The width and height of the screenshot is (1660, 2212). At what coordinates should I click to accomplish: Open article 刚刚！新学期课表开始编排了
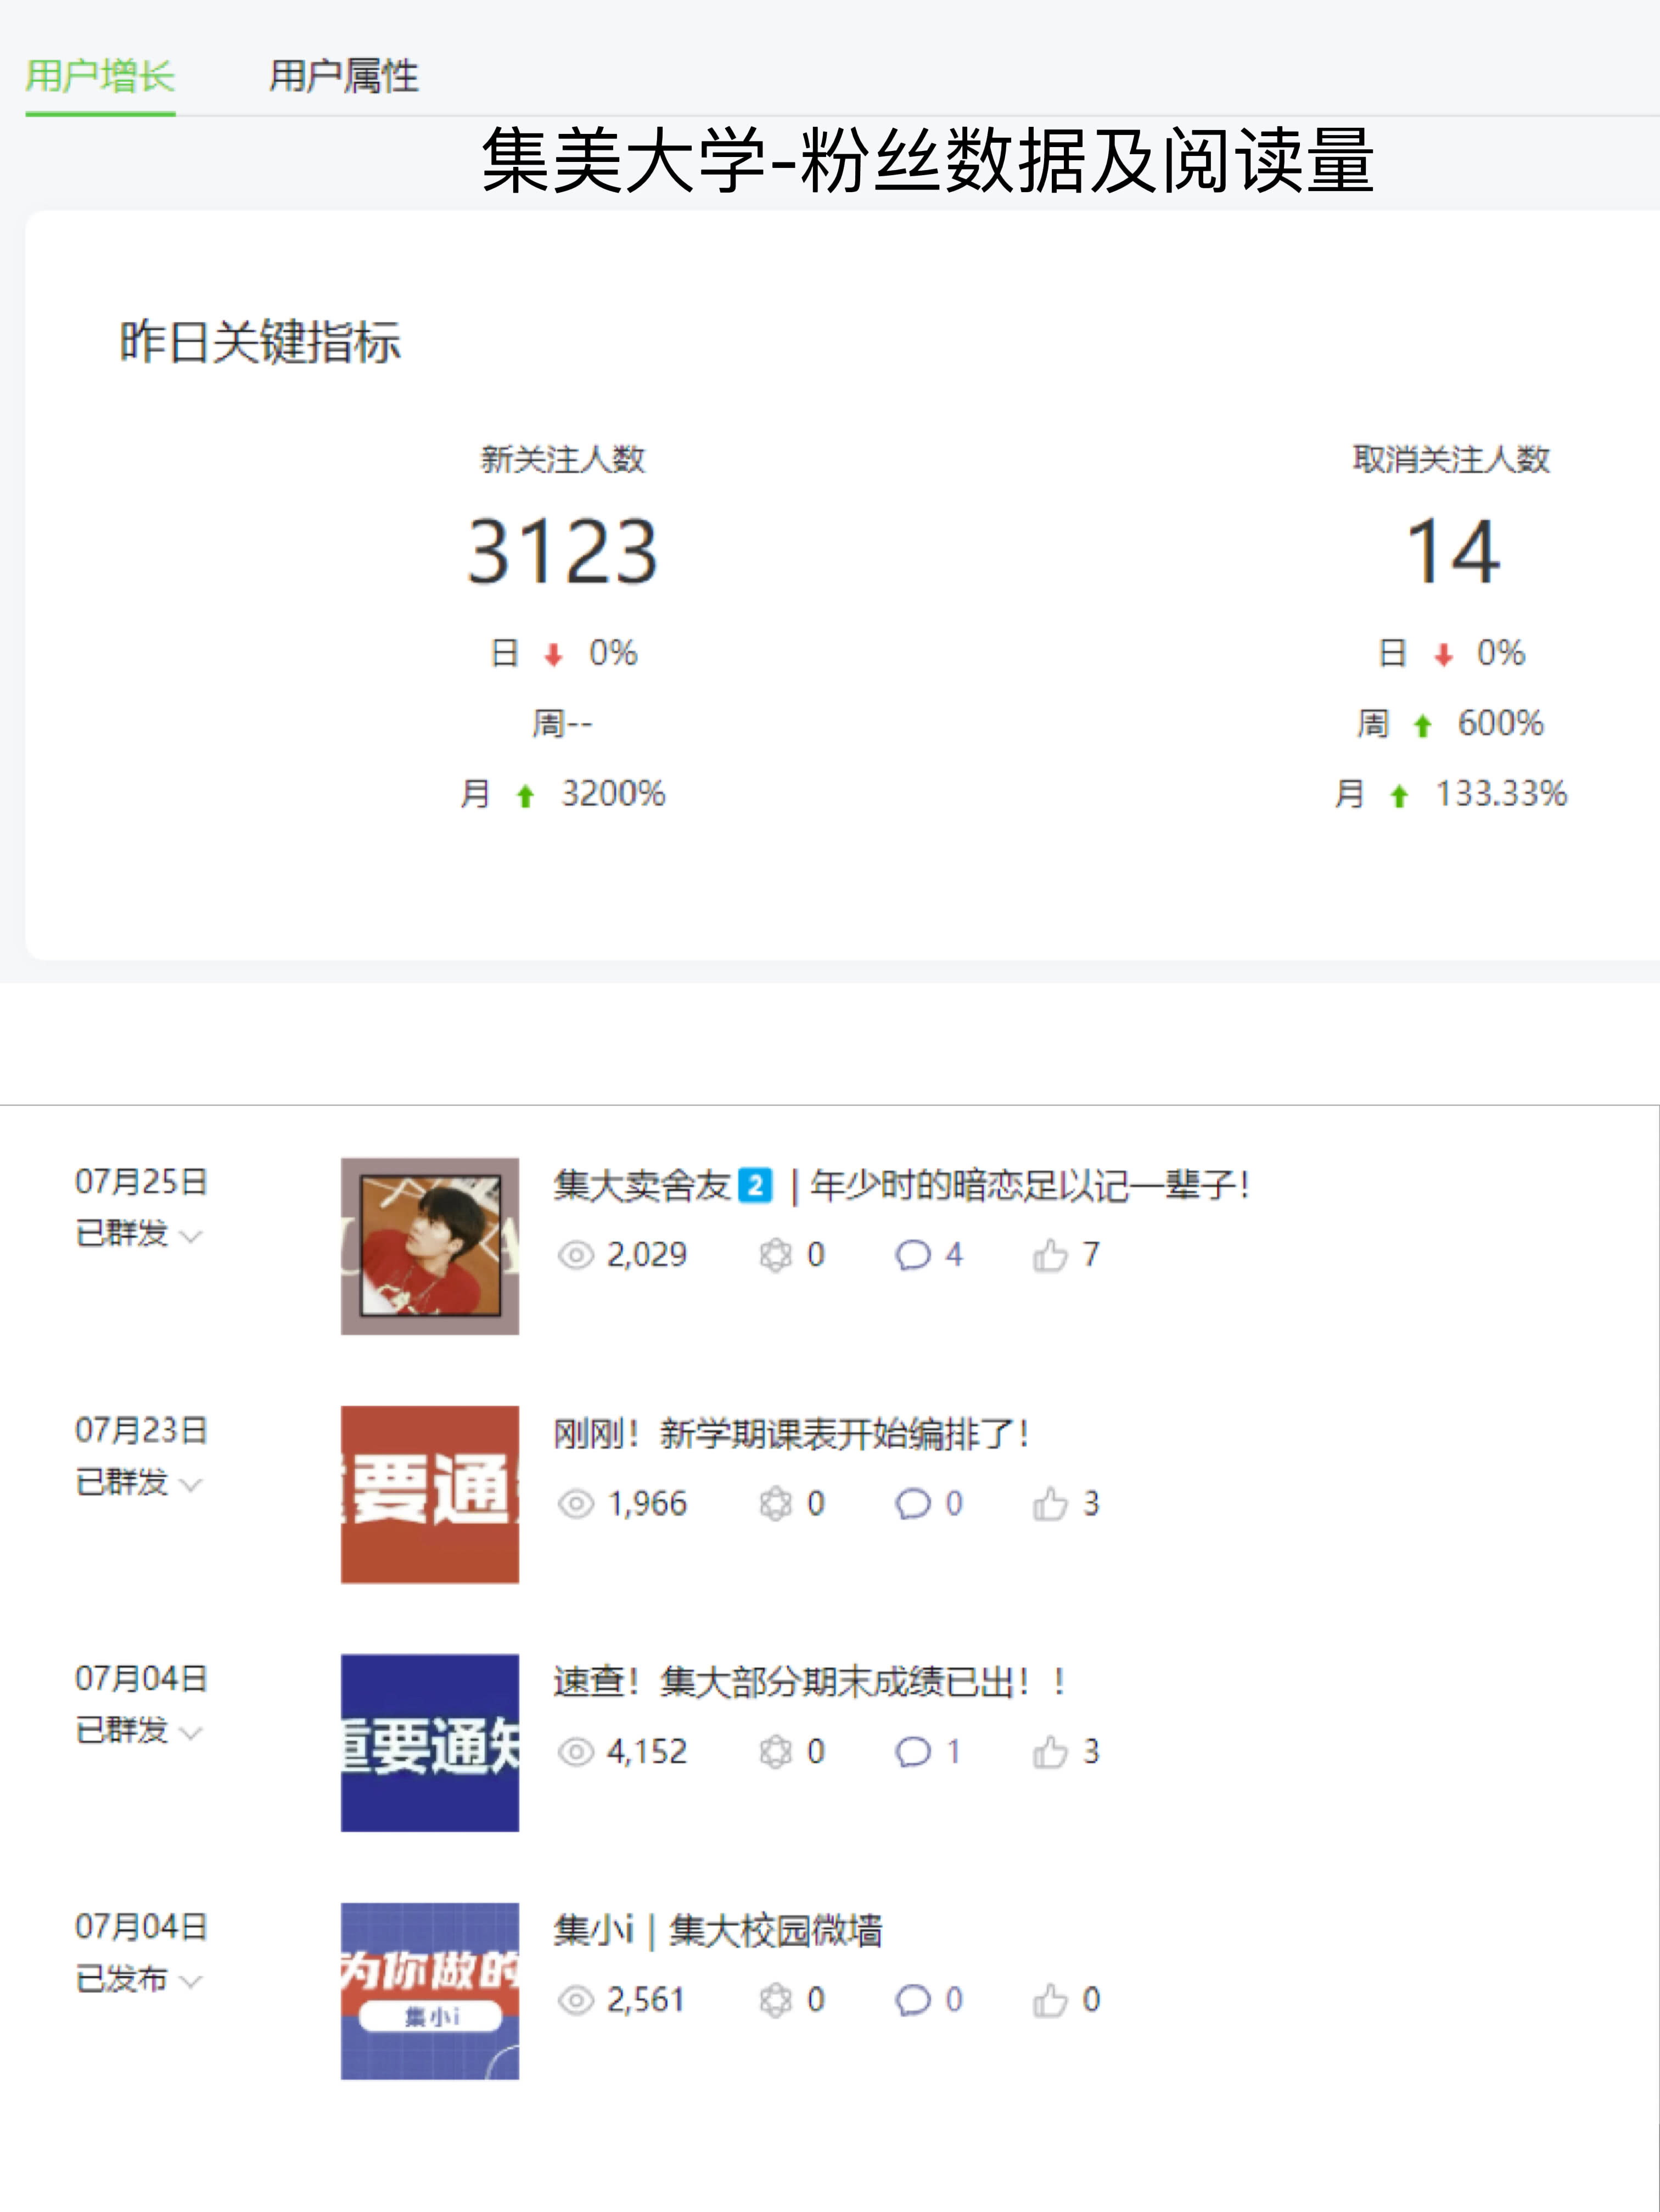point(791,1434)
